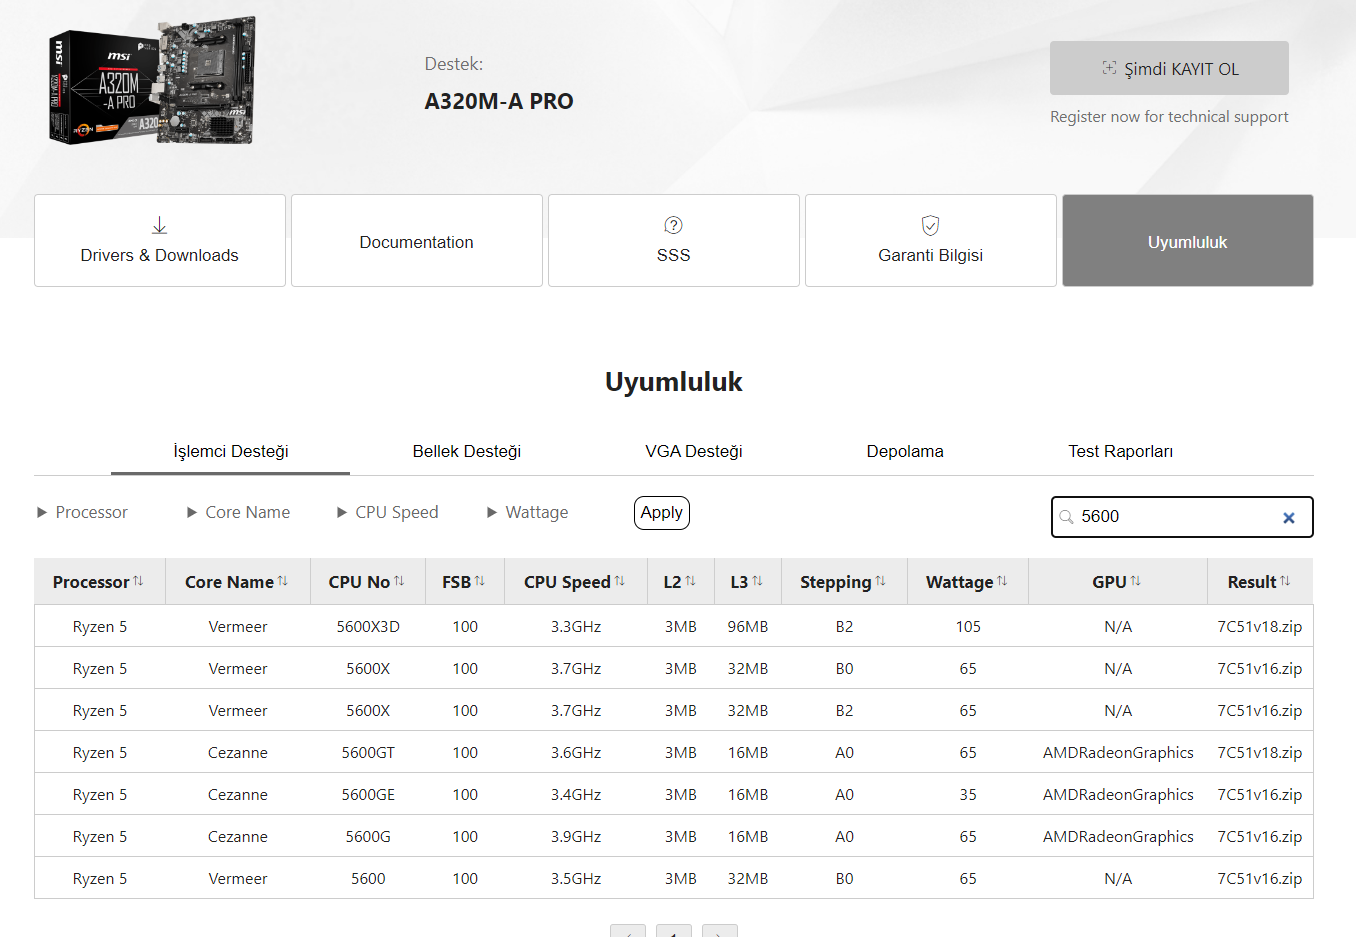Click the SSS question mark icon
The height and width of the screenshot is (937, 1356).
tap(673, 225)
